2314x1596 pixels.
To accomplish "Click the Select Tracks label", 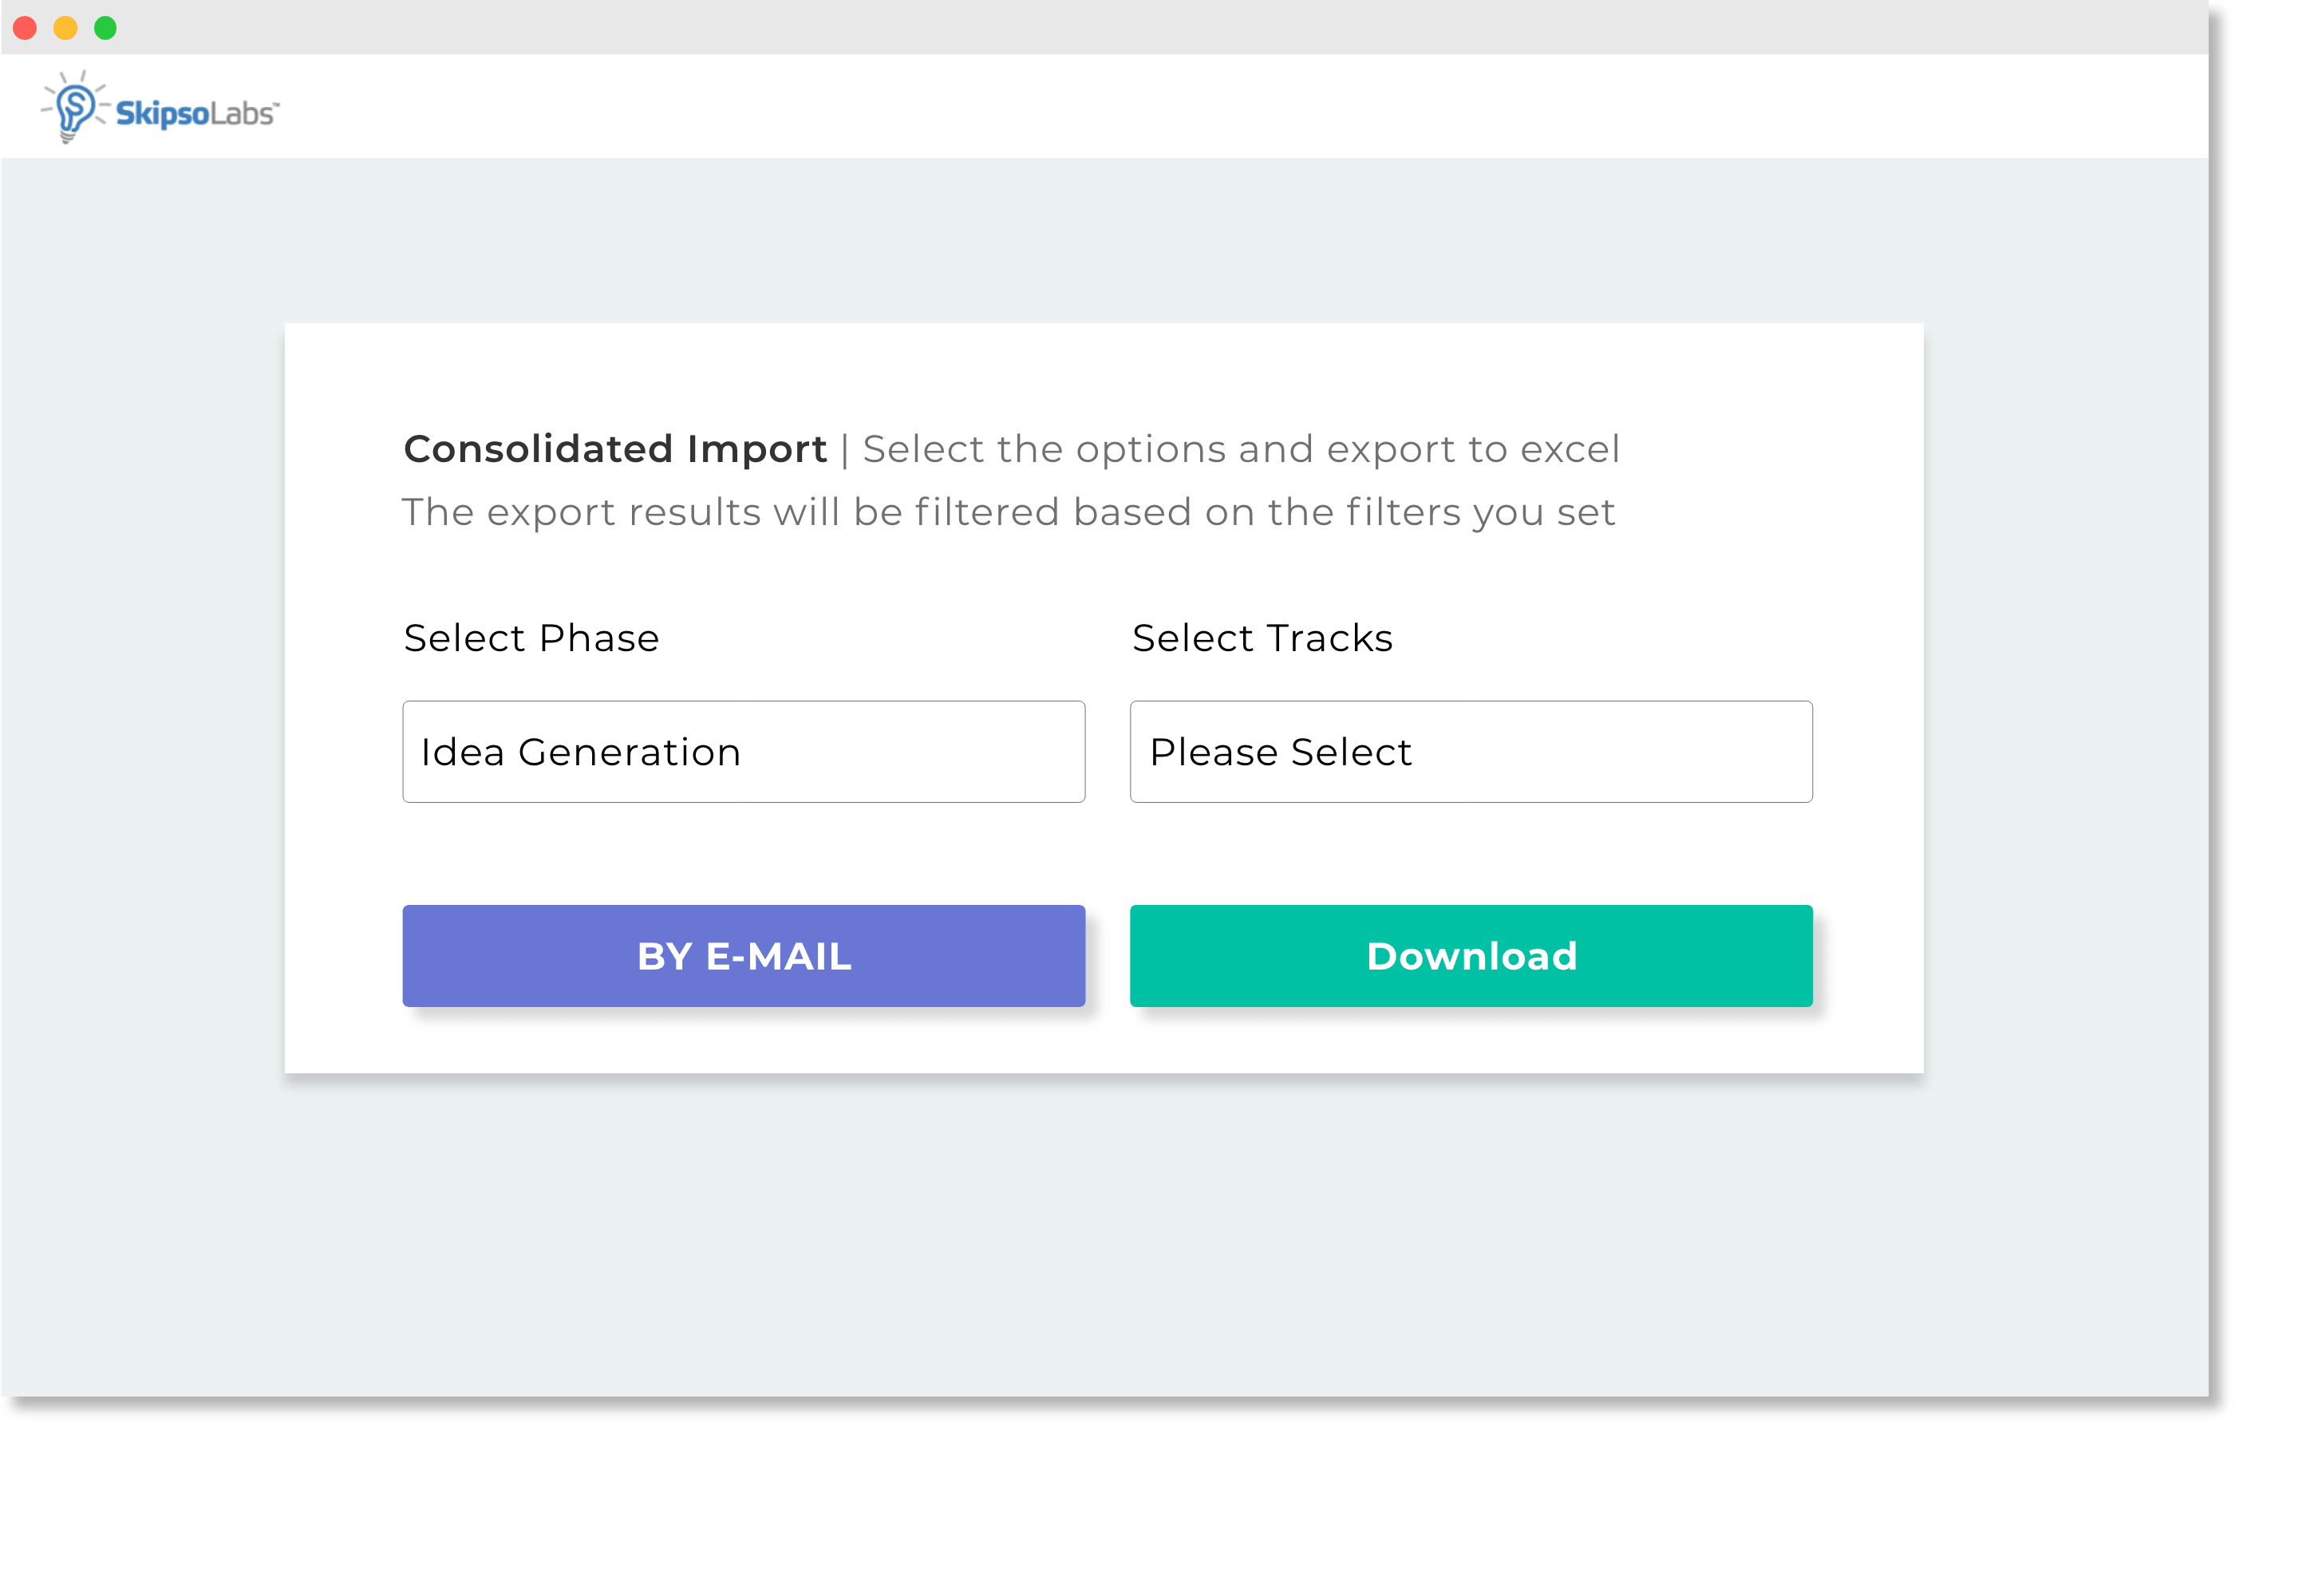I will point(1262,638).
